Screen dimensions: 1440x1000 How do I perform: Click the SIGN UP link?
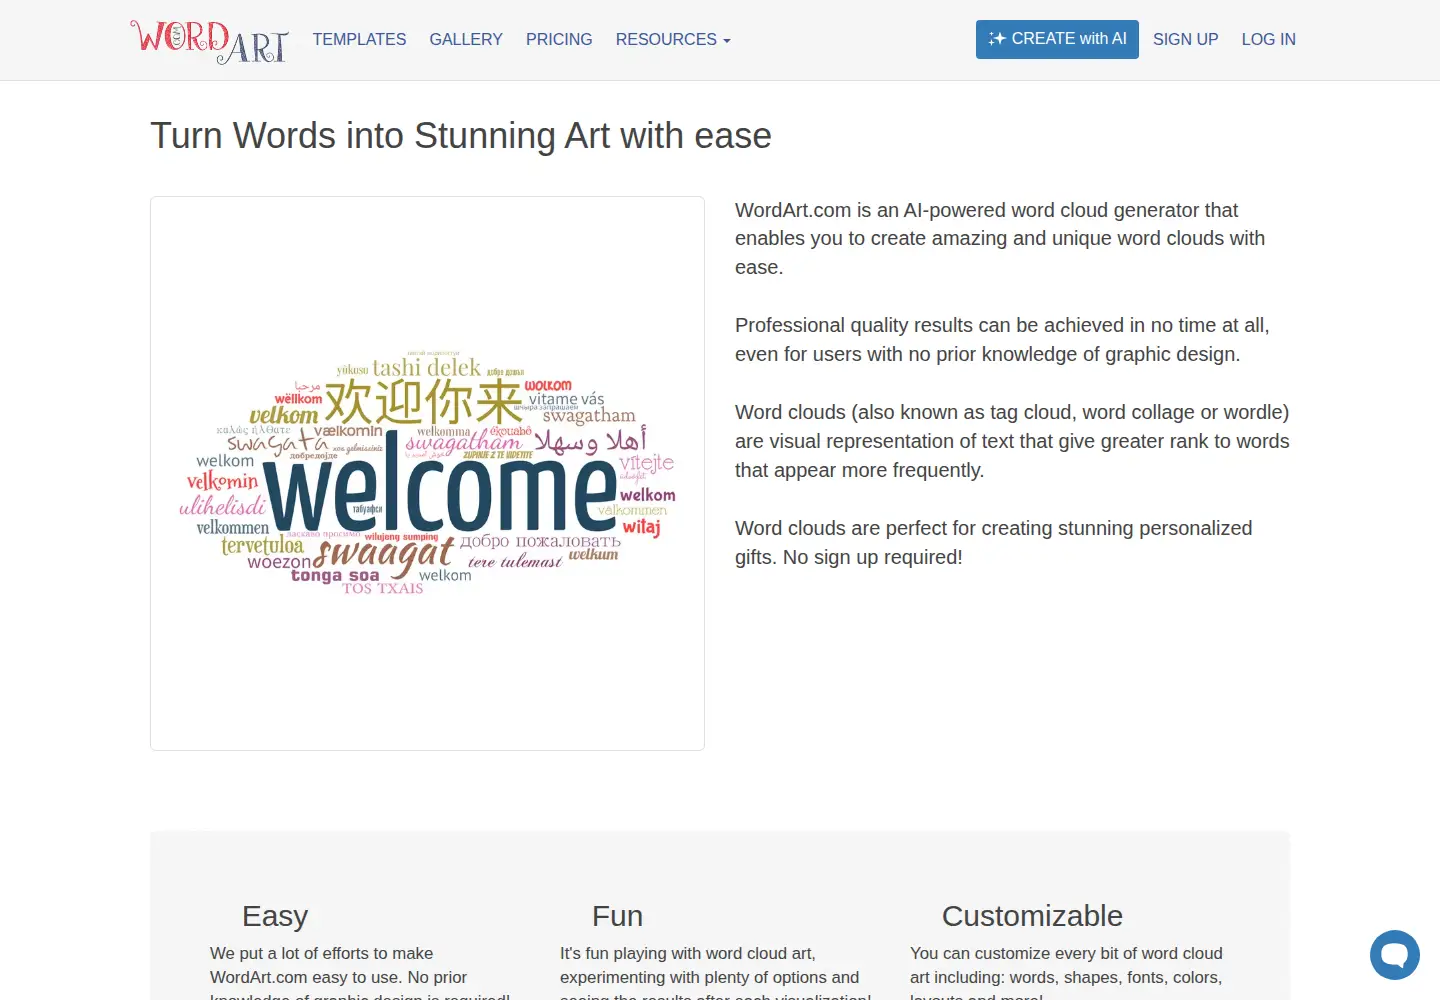[x=1185, y=40]
